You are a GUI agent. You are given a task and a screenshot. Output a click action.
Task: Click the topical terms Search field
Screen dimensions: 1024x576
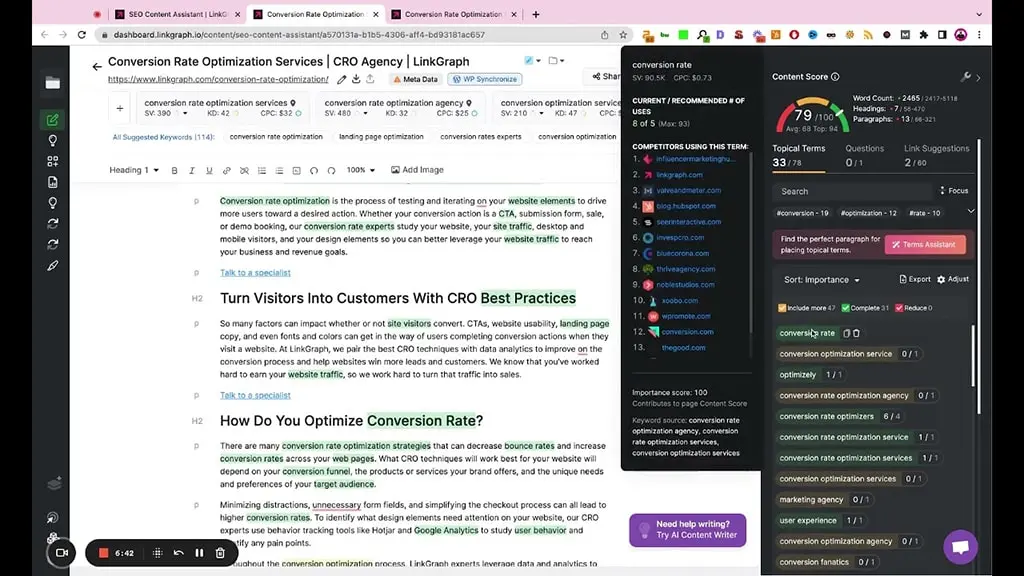point(850,191)
